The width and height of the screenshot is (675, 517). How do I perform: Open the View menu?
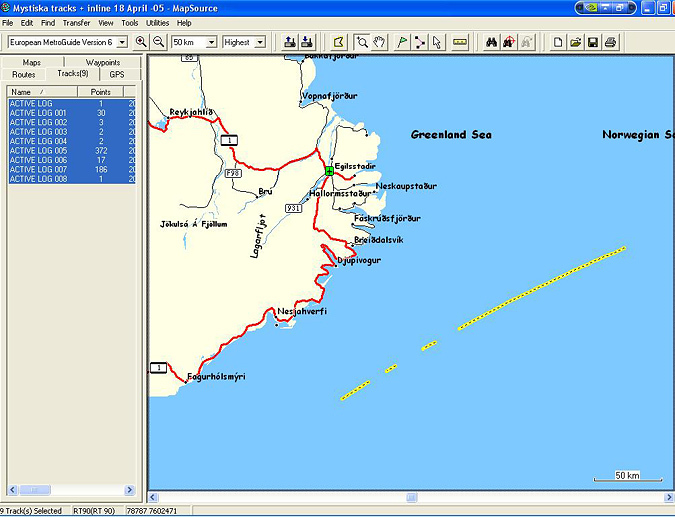pos(105,23)
